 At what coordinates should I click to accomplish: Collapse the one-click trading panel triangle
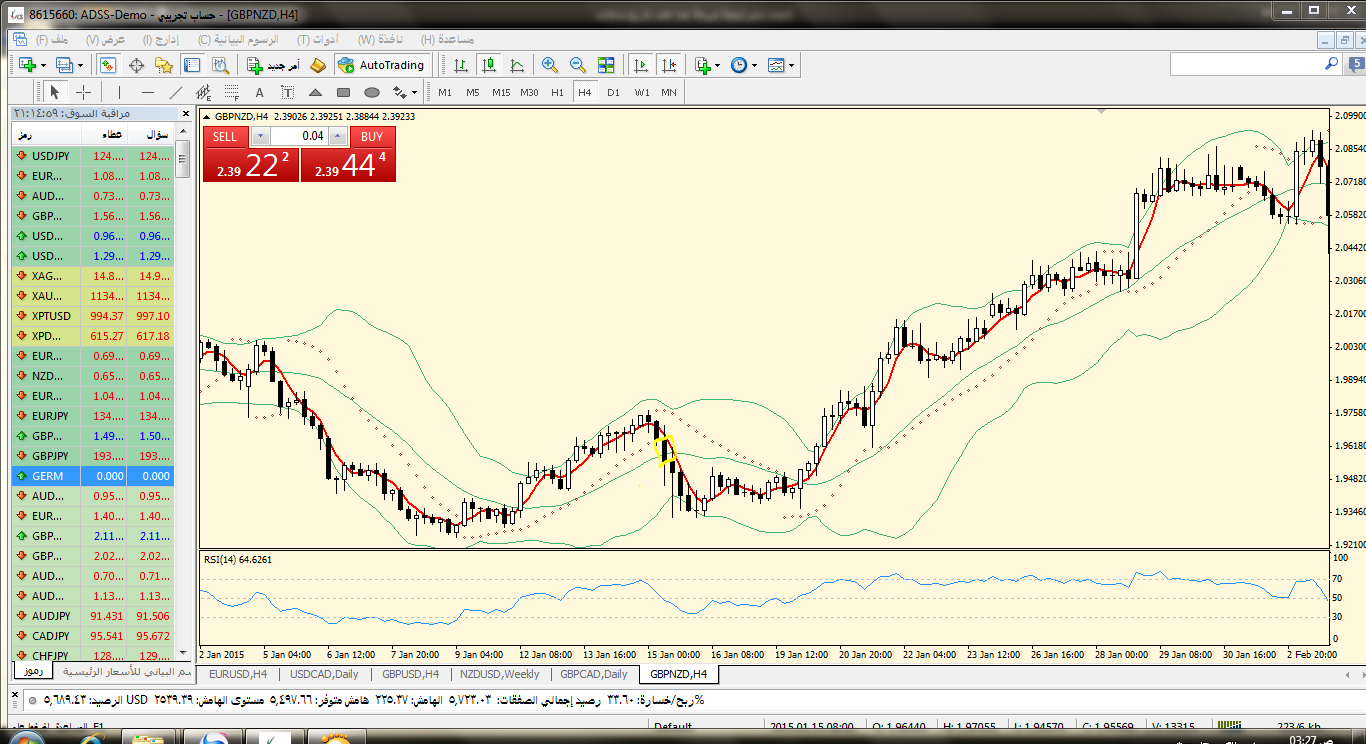pos(207,116)
